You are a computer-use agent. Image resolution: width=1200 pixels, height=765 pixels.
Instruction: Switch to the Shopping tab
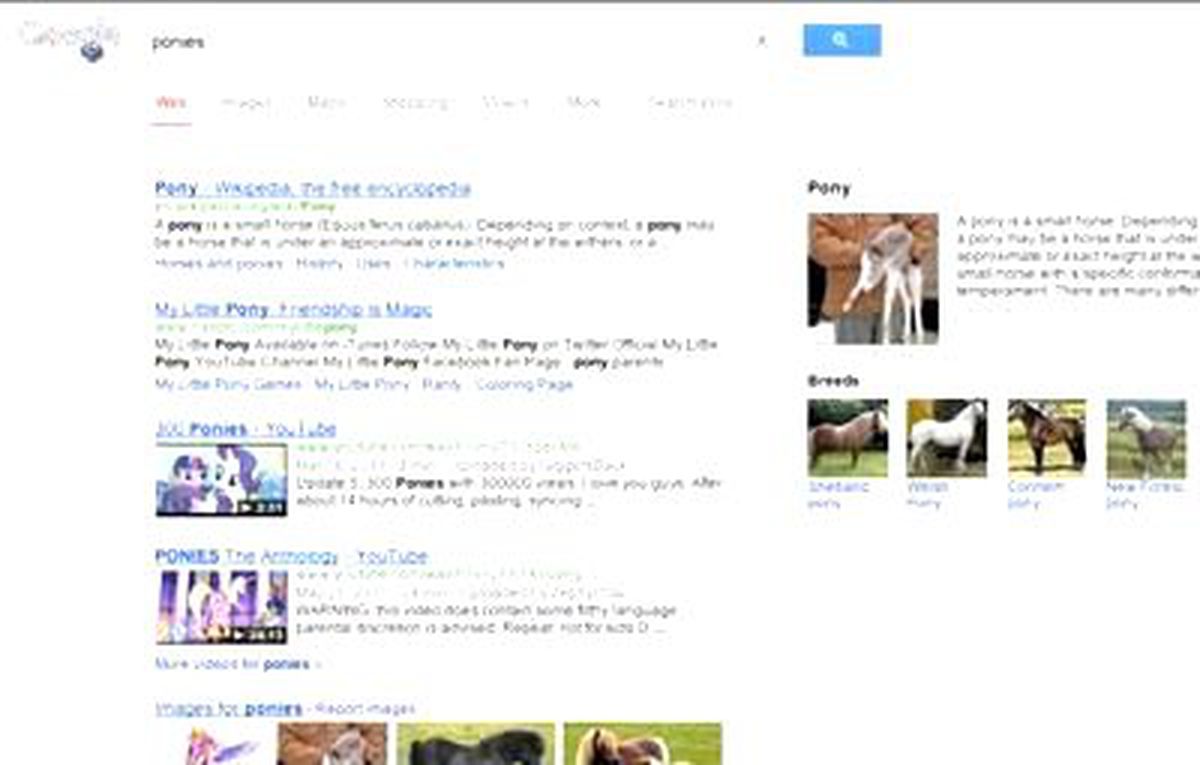tap(415, 102)
